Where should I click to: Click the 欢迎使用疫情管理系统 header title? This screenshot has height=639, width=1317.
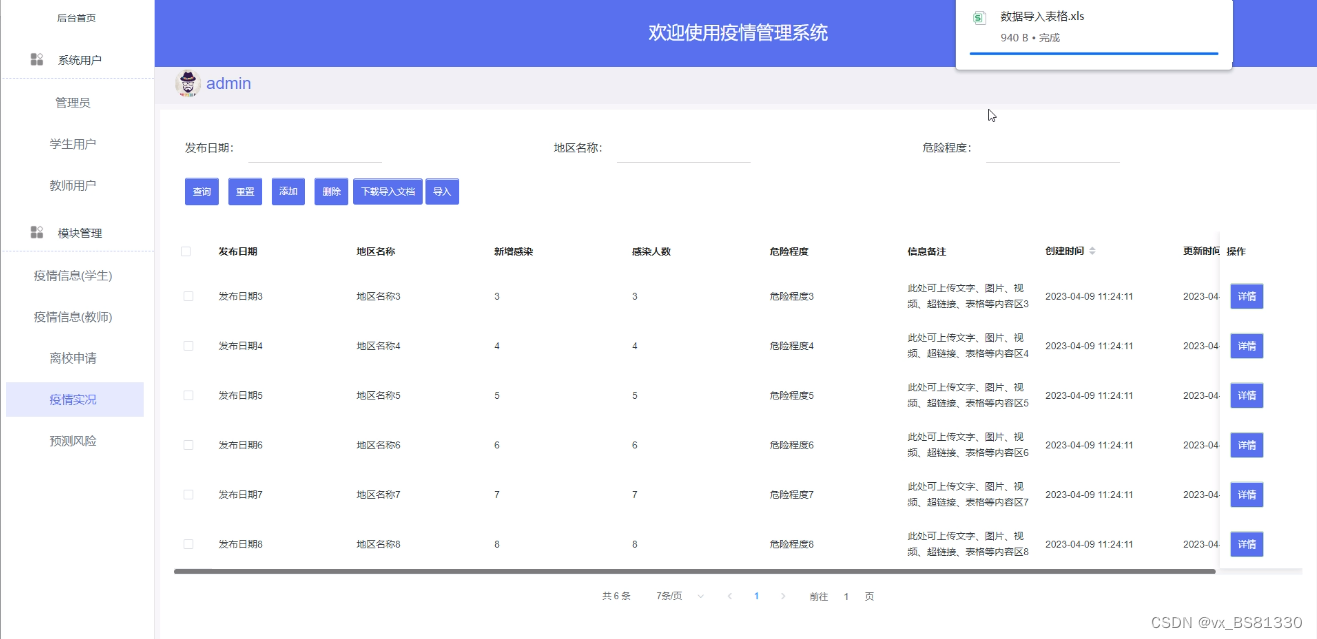point(738,33)
